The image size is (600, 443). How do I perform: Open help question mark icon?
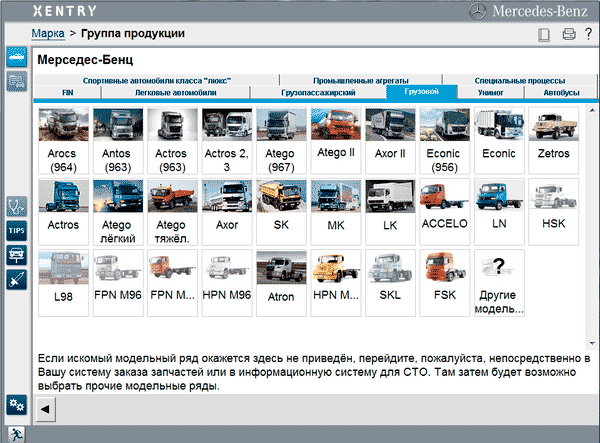[589, 34]
